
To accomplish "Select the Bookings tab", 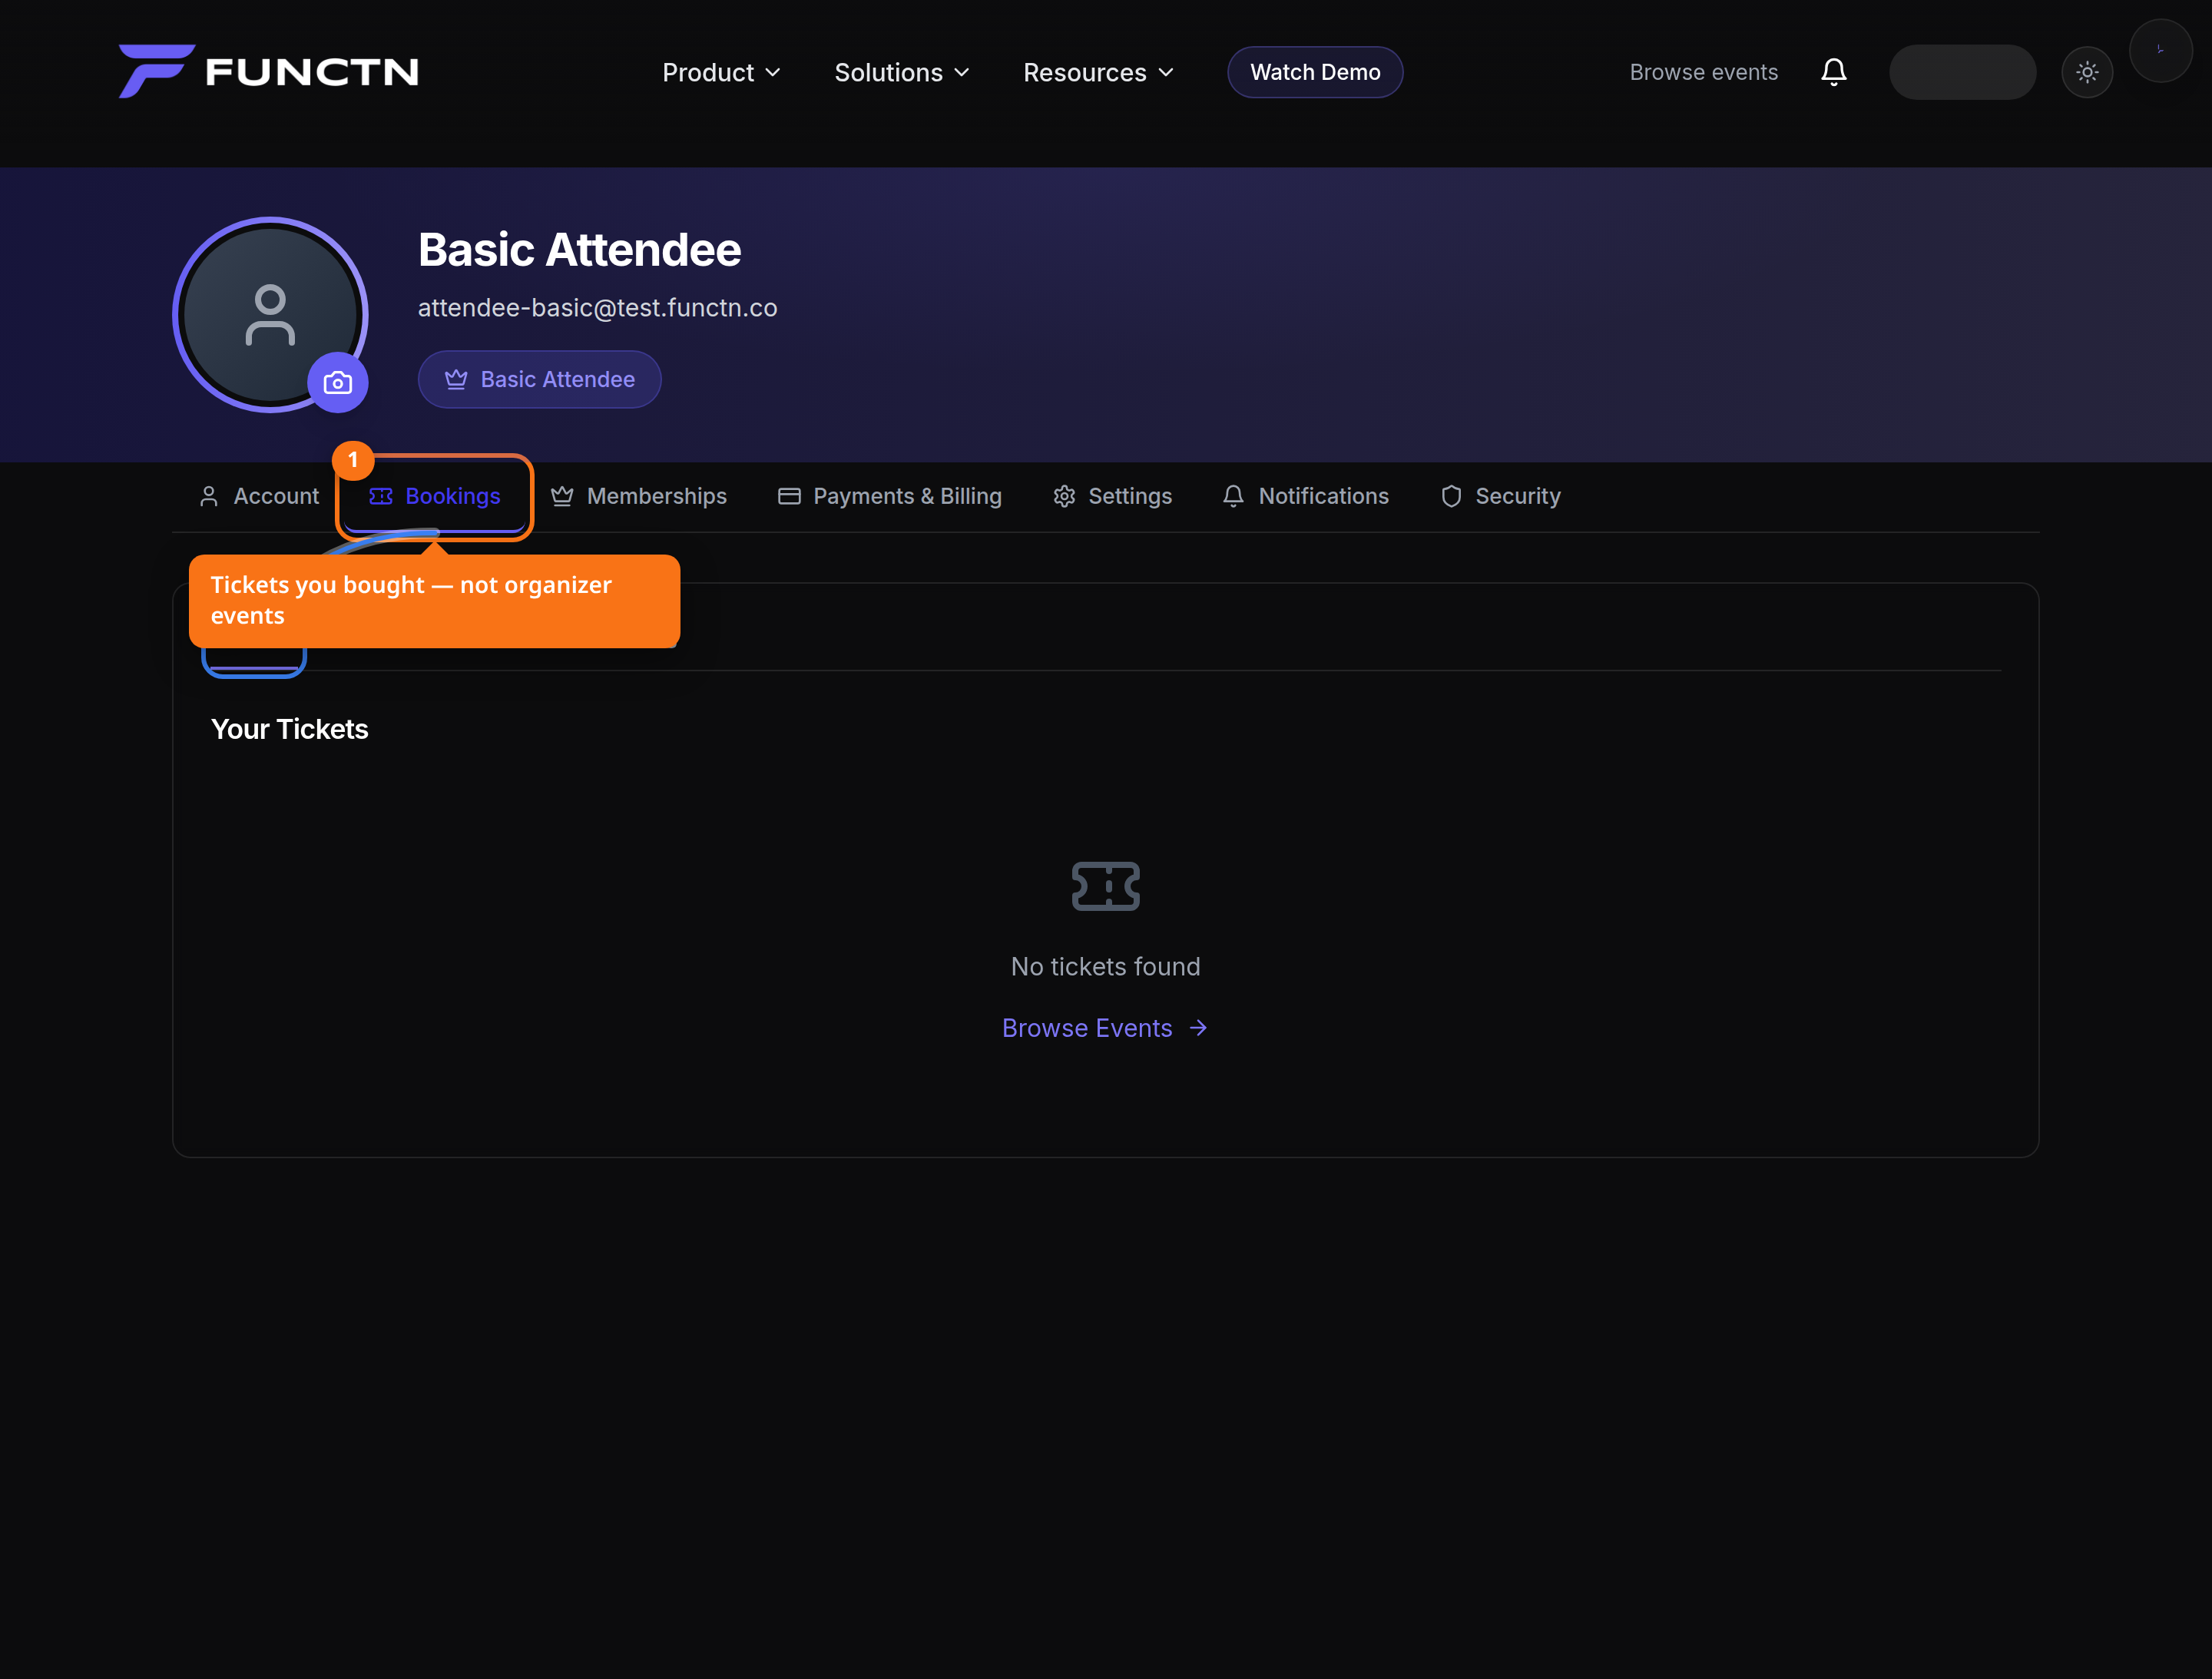I will point(435,496).
